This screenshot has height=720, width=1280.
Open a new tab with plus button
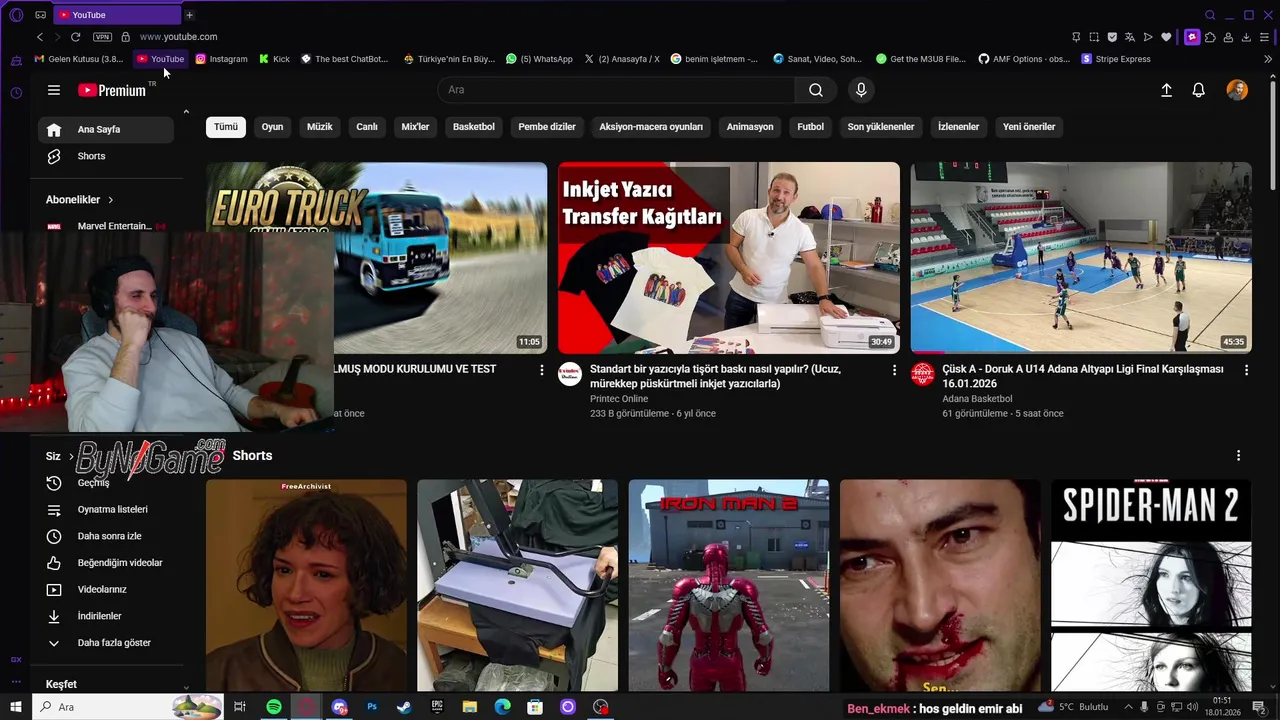189,15
